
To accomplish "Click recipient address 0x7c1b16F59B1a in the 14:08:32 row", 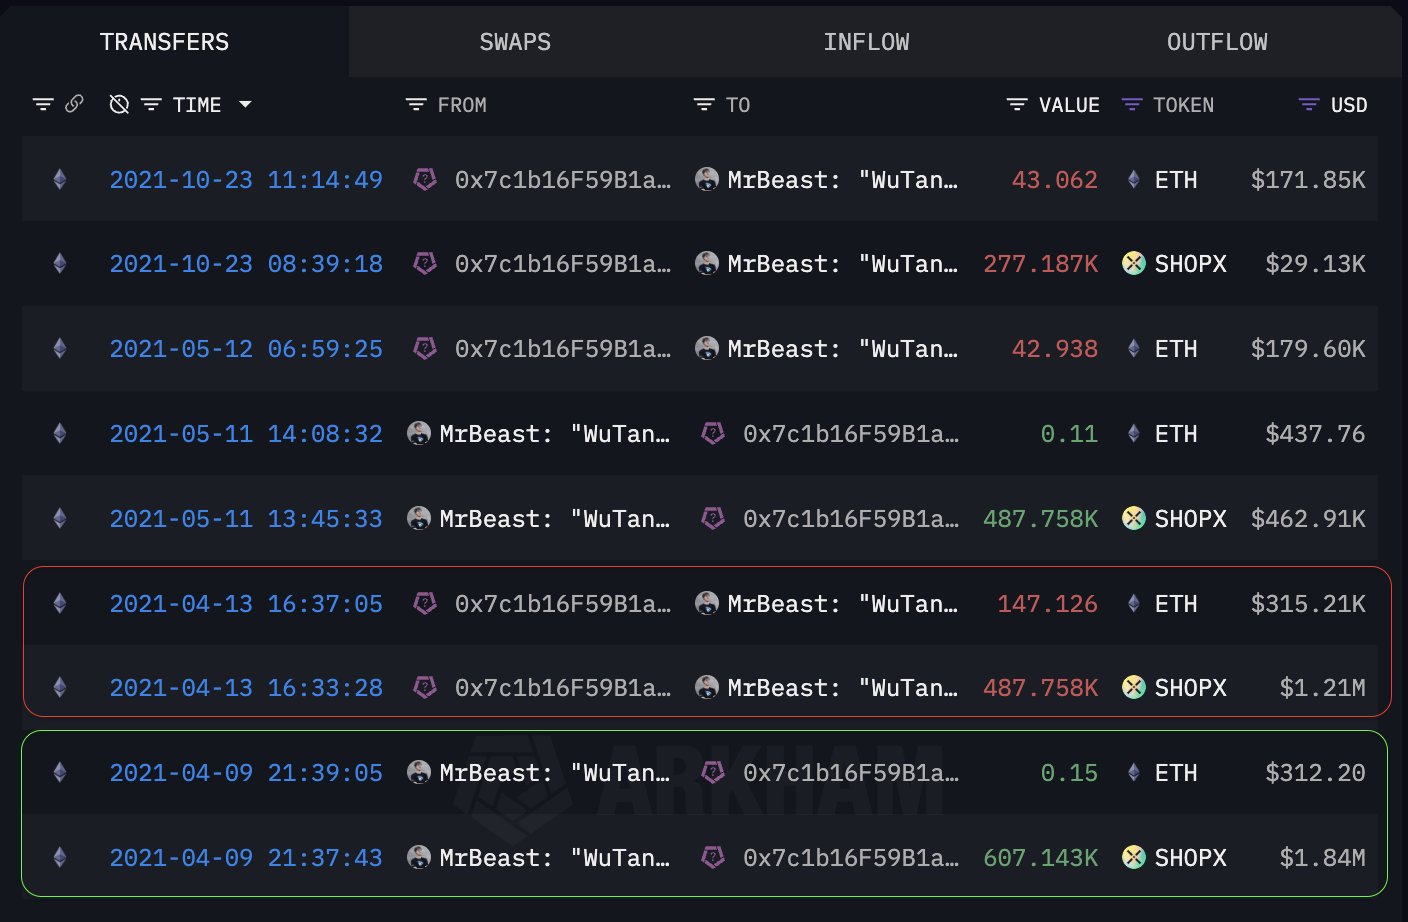I will coord(851,434).
